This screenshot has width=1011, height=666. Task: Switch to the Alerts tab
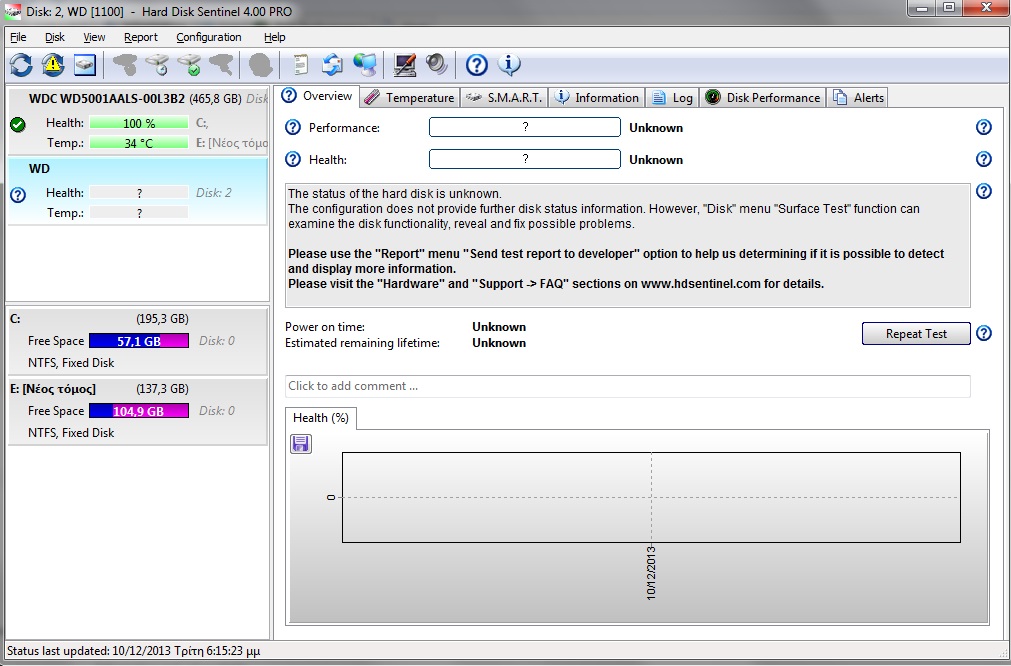[858, 97]
